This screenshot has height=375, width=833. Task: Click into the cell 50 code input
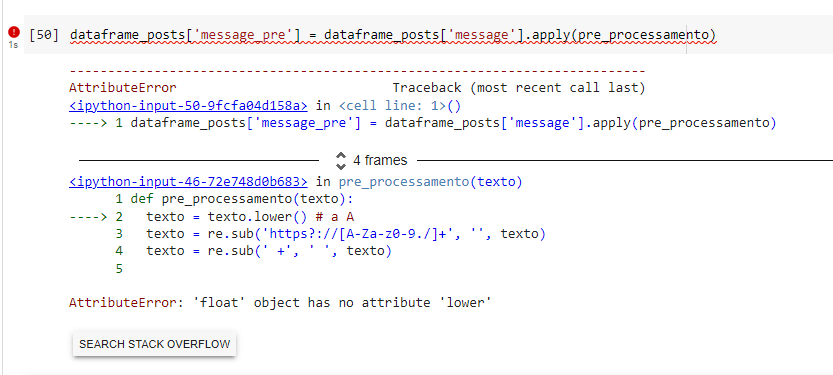click(x=393, y=35)
